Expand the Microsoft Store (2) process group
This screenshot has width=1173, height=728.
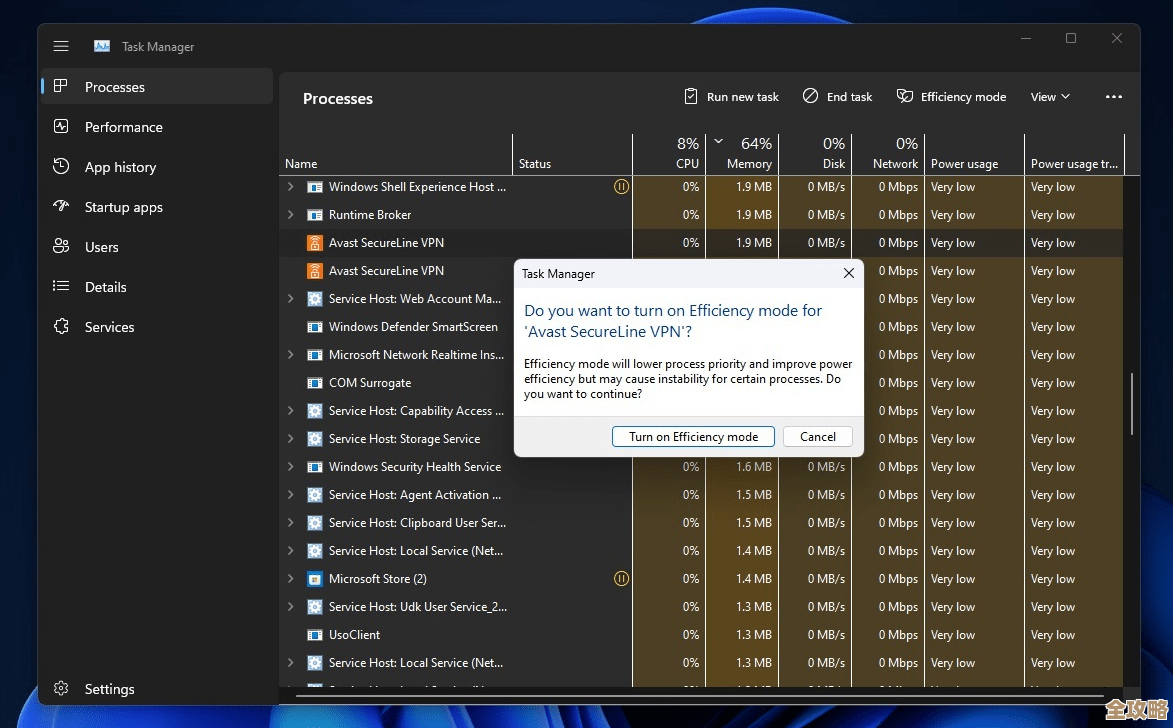tap(291, 579)
